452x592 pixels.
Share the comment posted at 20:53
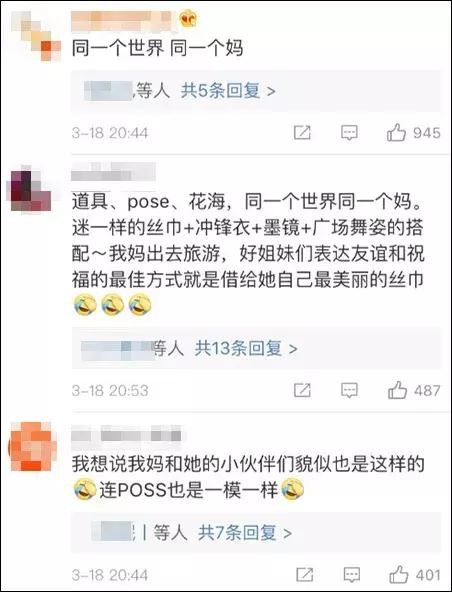point(302,390)
